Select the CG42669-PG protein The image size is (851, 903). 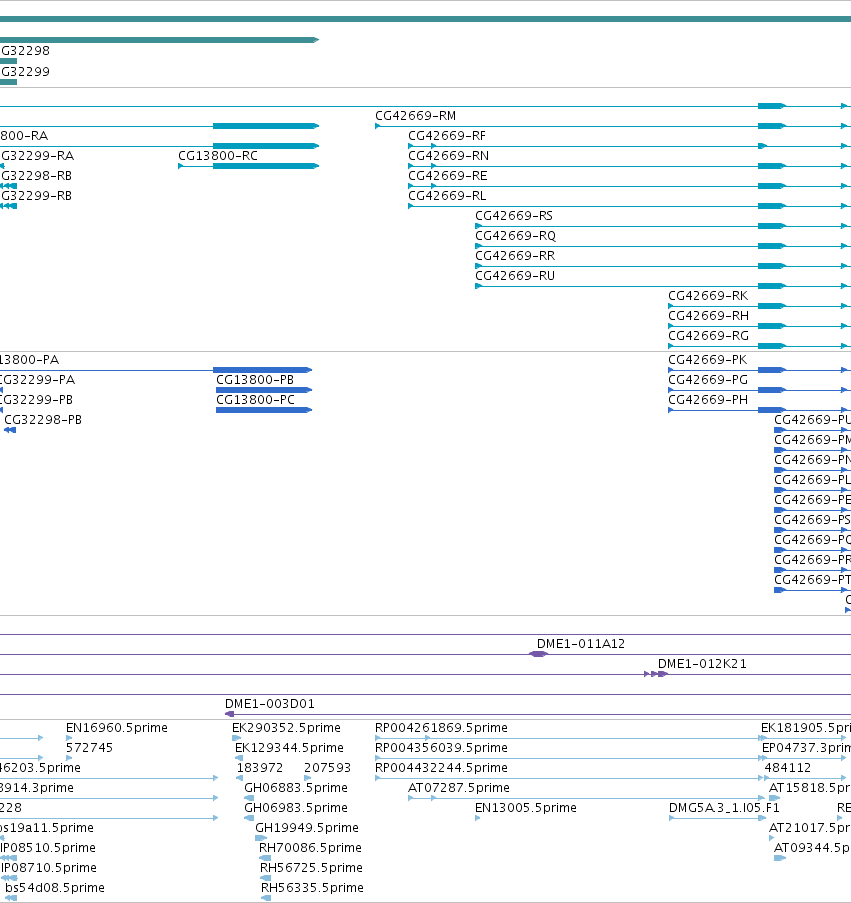coord(708,380)
